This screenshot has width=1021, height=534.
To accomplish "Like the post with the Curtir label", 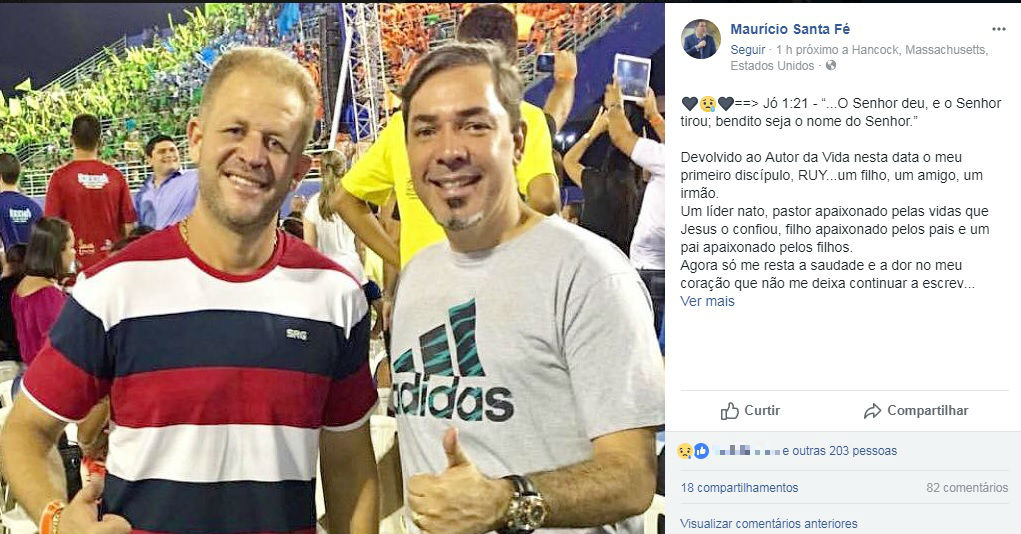I will [x=762, y=410].
